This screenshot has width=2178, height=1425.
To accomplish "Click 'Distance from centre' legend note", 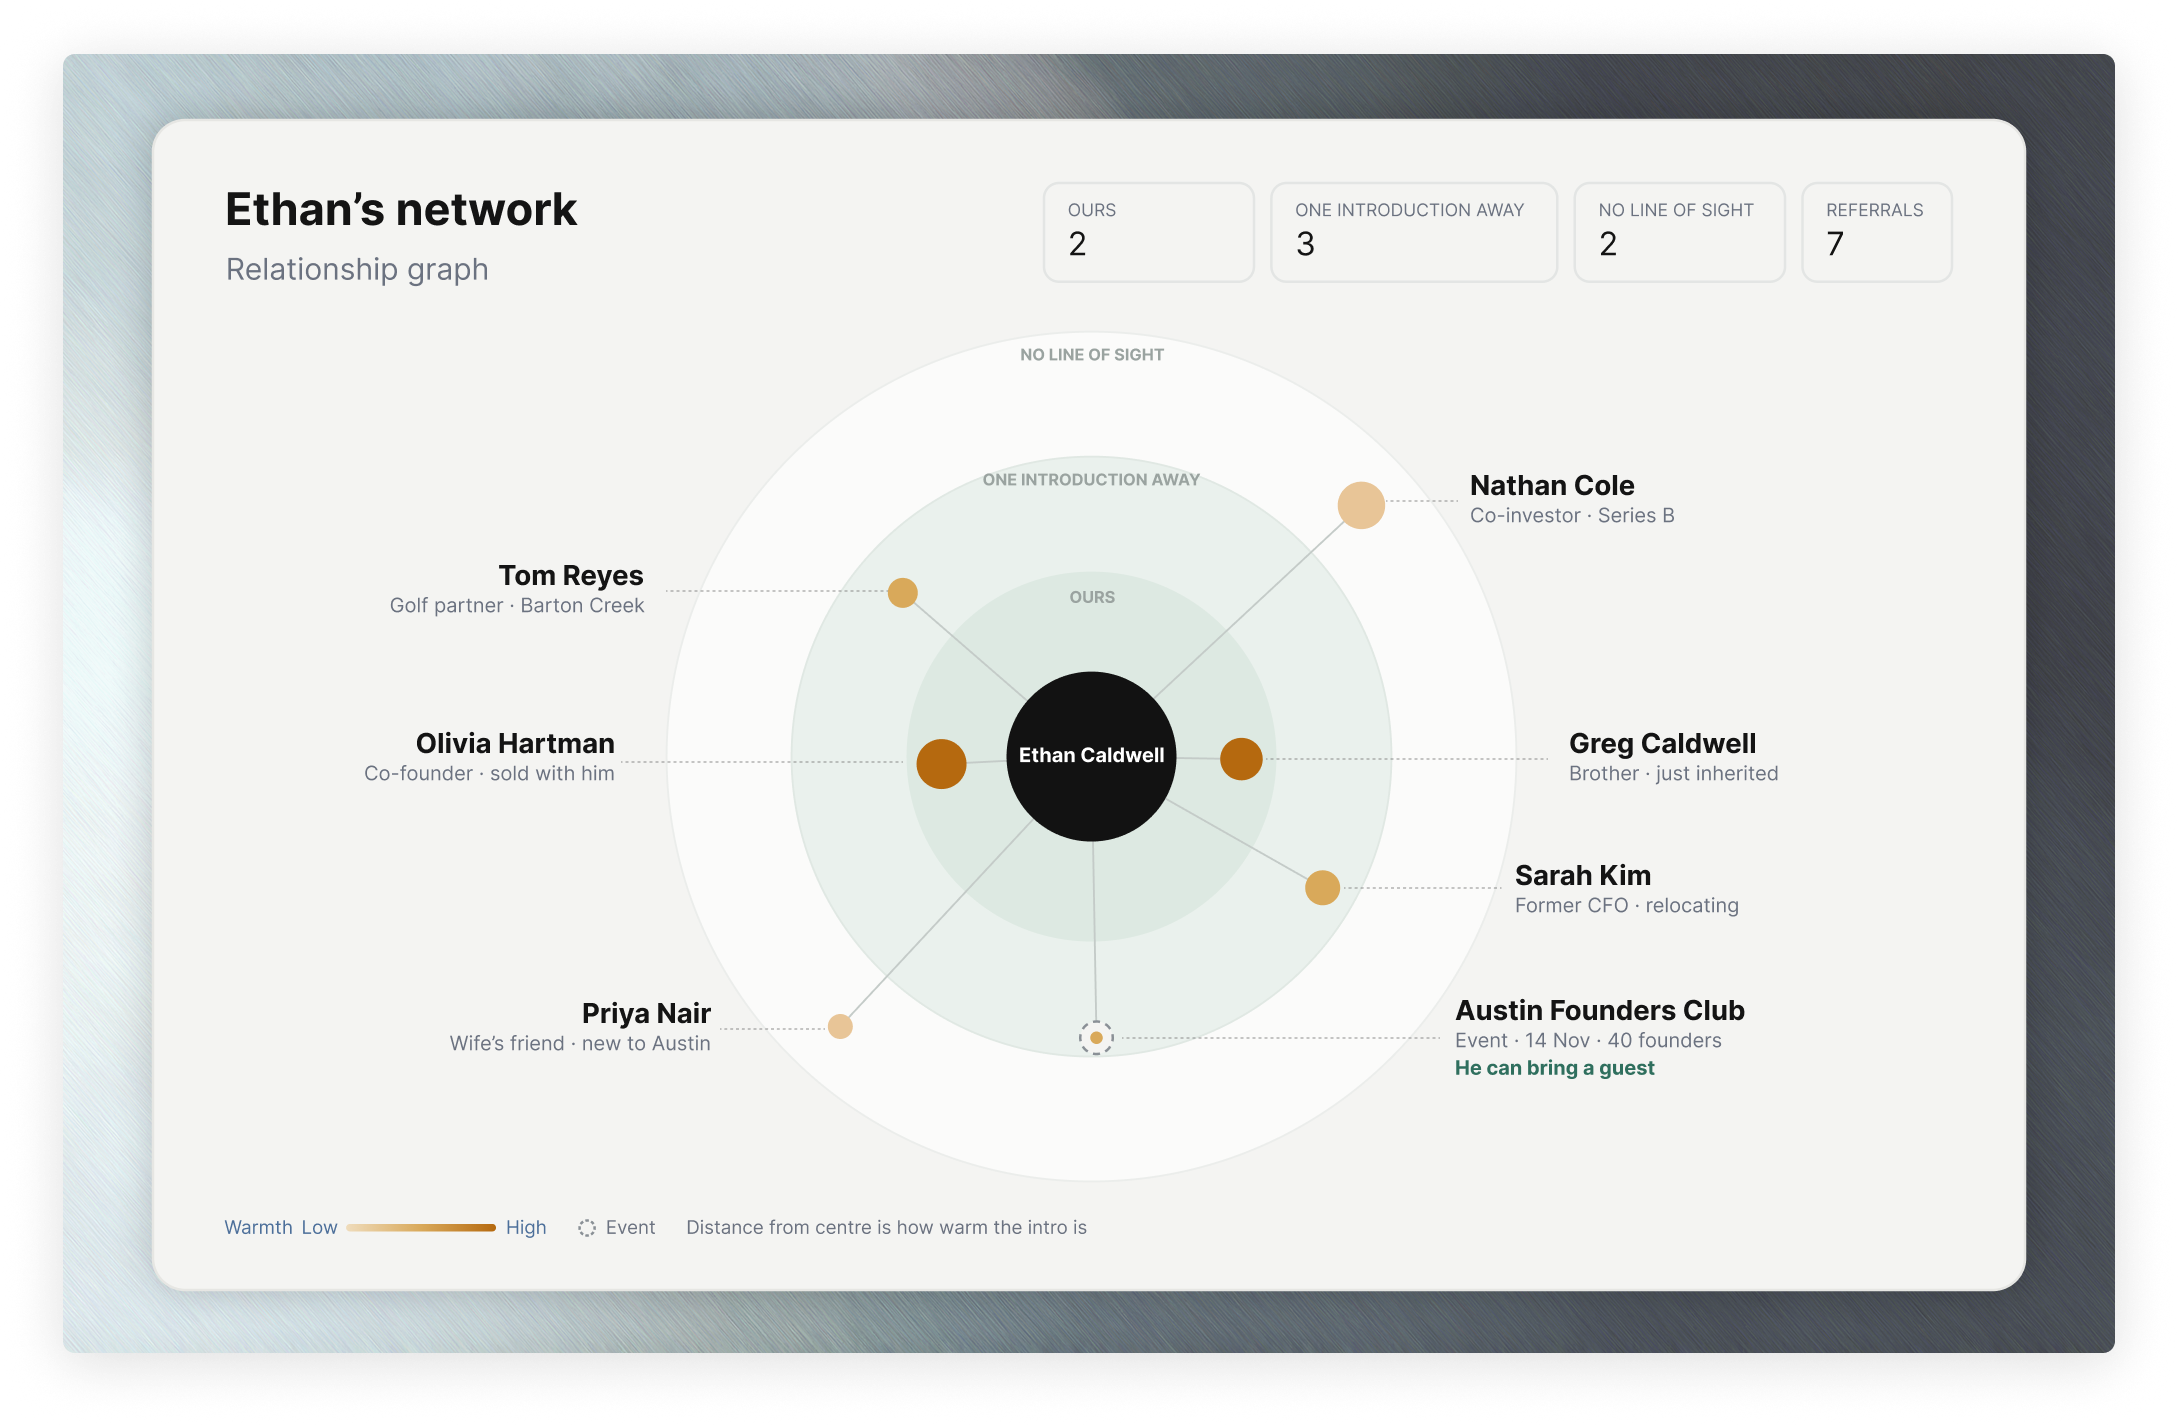I will click(886, 1228).
